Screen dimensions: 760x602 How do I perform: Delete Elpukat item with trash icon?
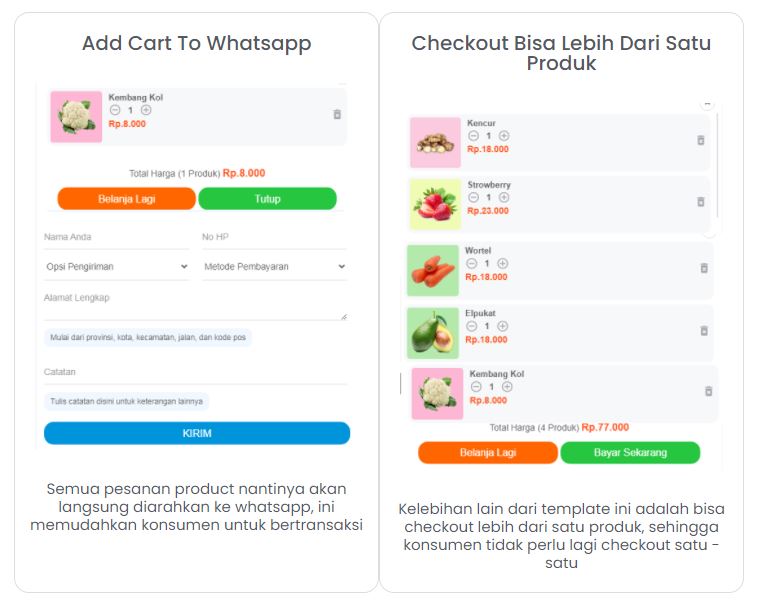704,331
